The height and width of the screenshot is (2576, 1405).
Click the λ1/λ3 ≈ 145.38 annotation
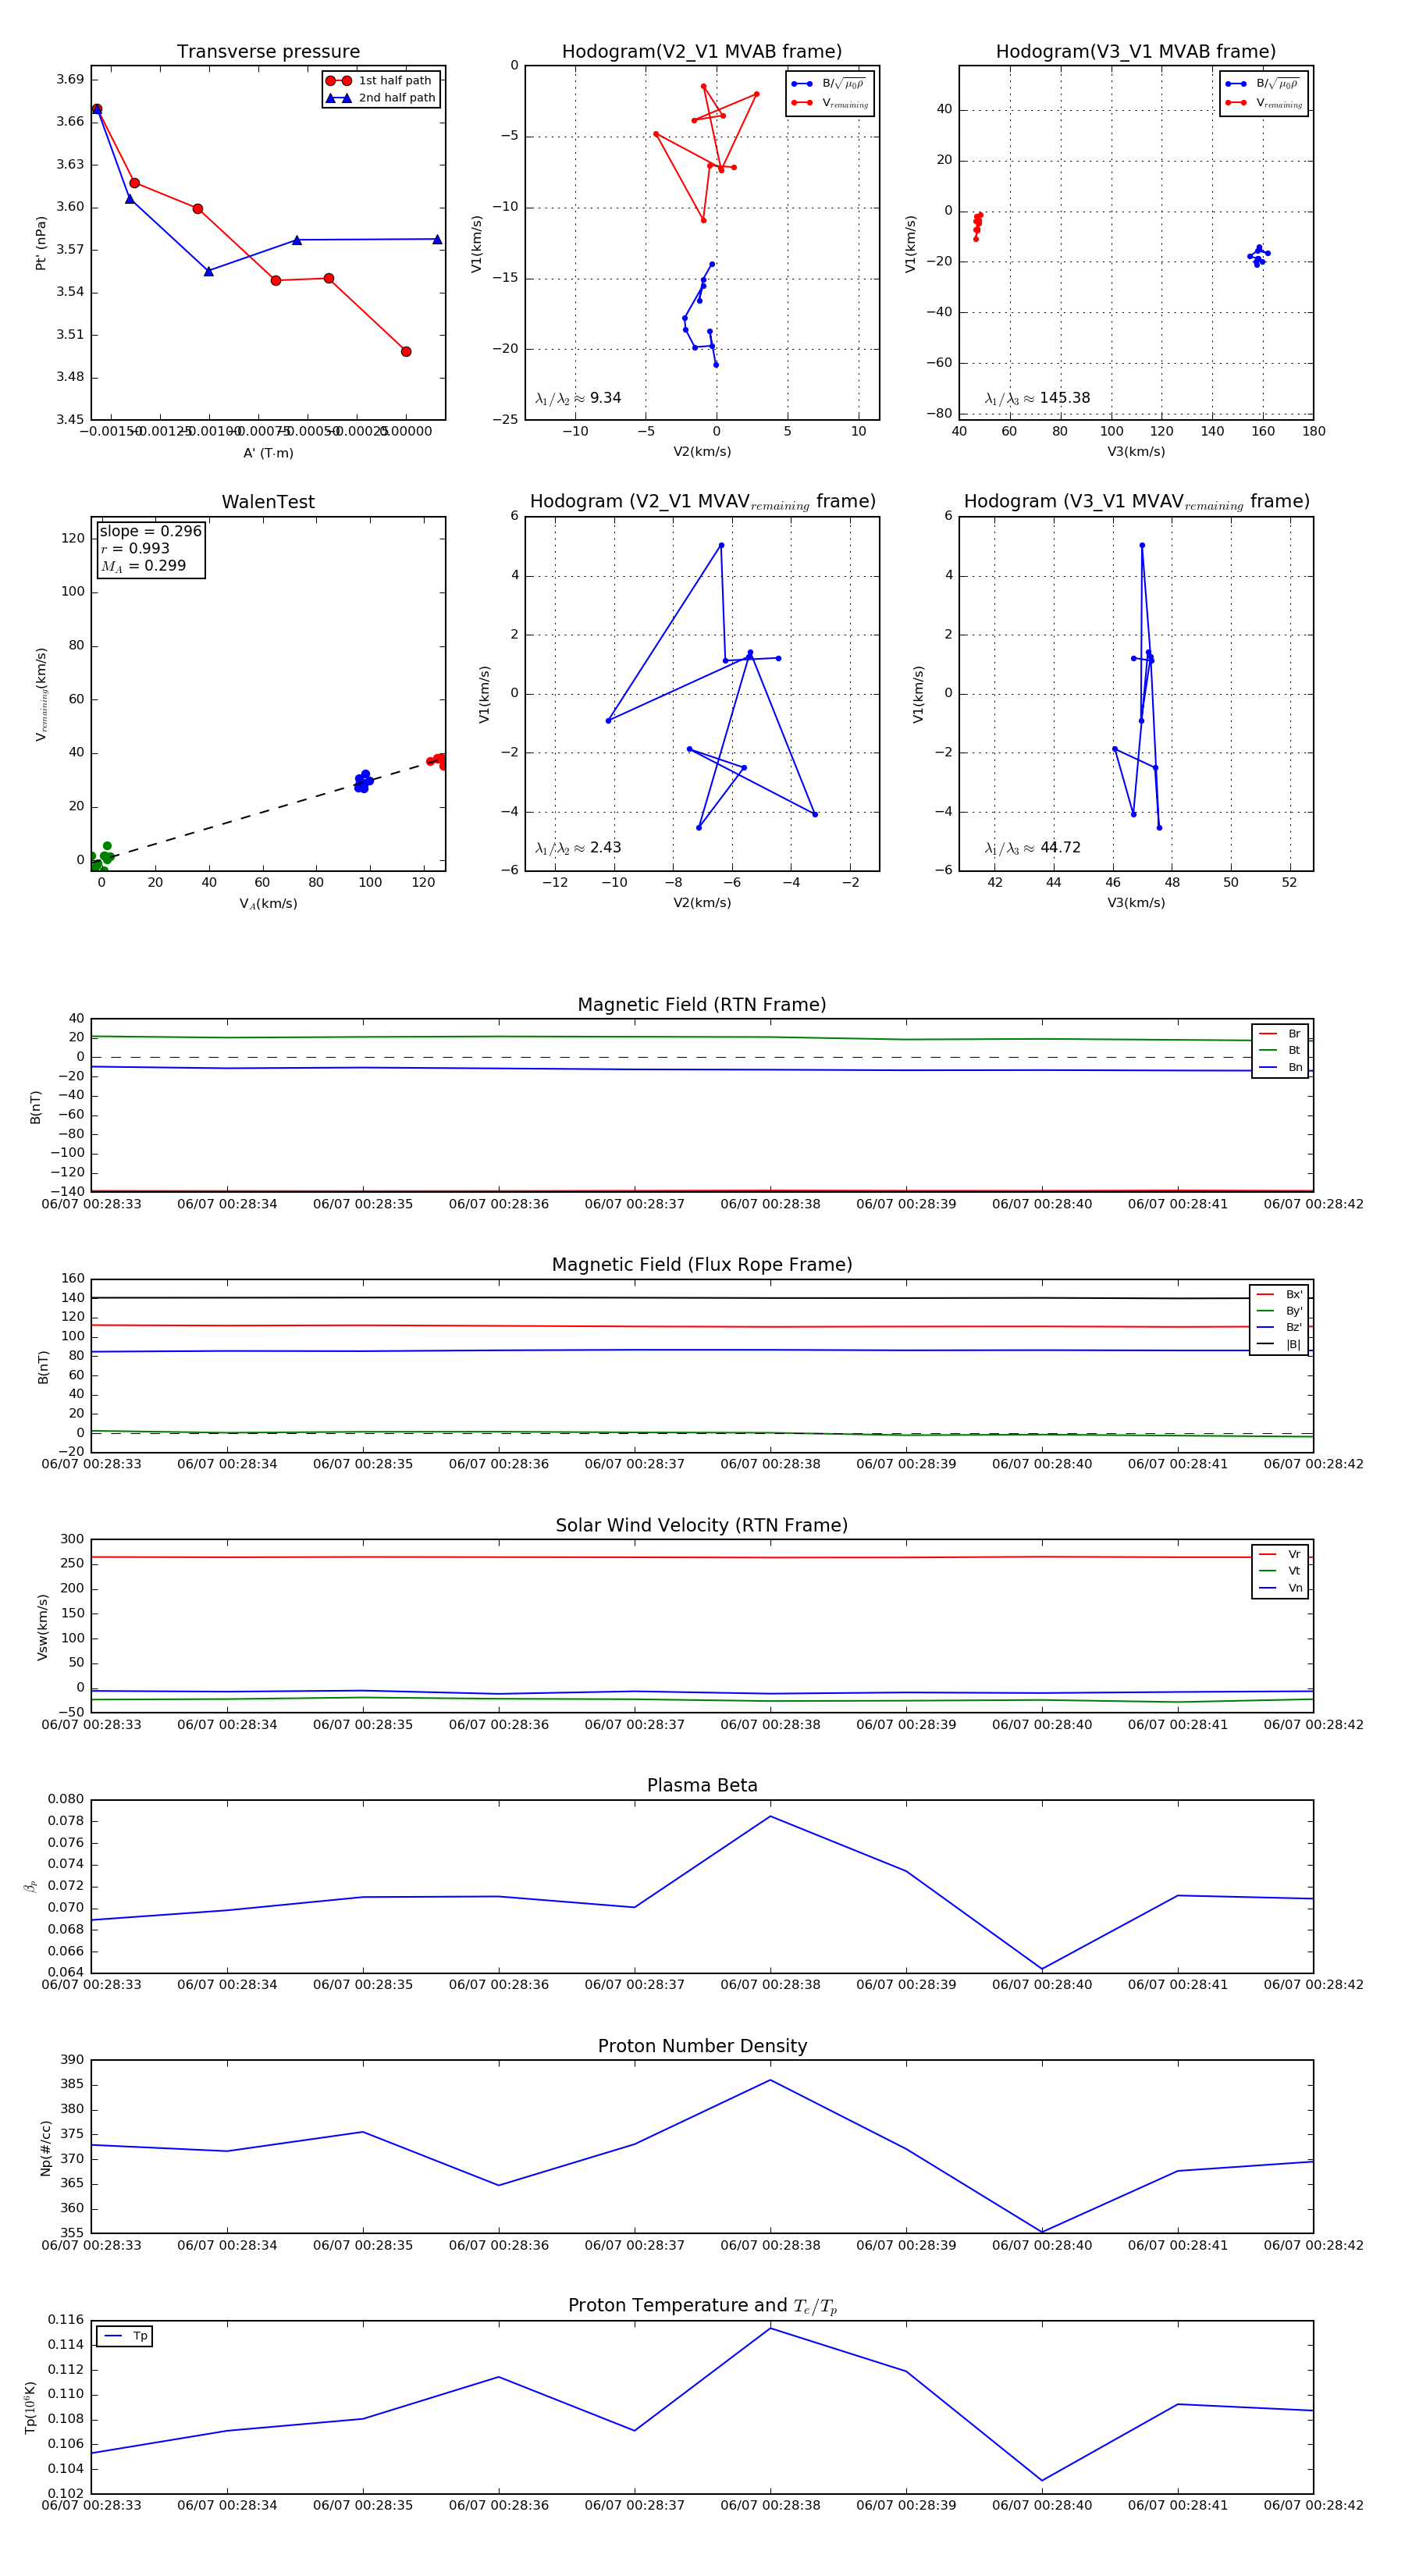pos(1037,398)
